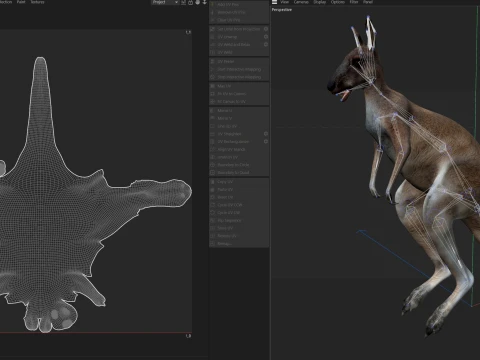Click the Flip Sequence command
Screen dimensions: 480x360
(x=239, y=220)
